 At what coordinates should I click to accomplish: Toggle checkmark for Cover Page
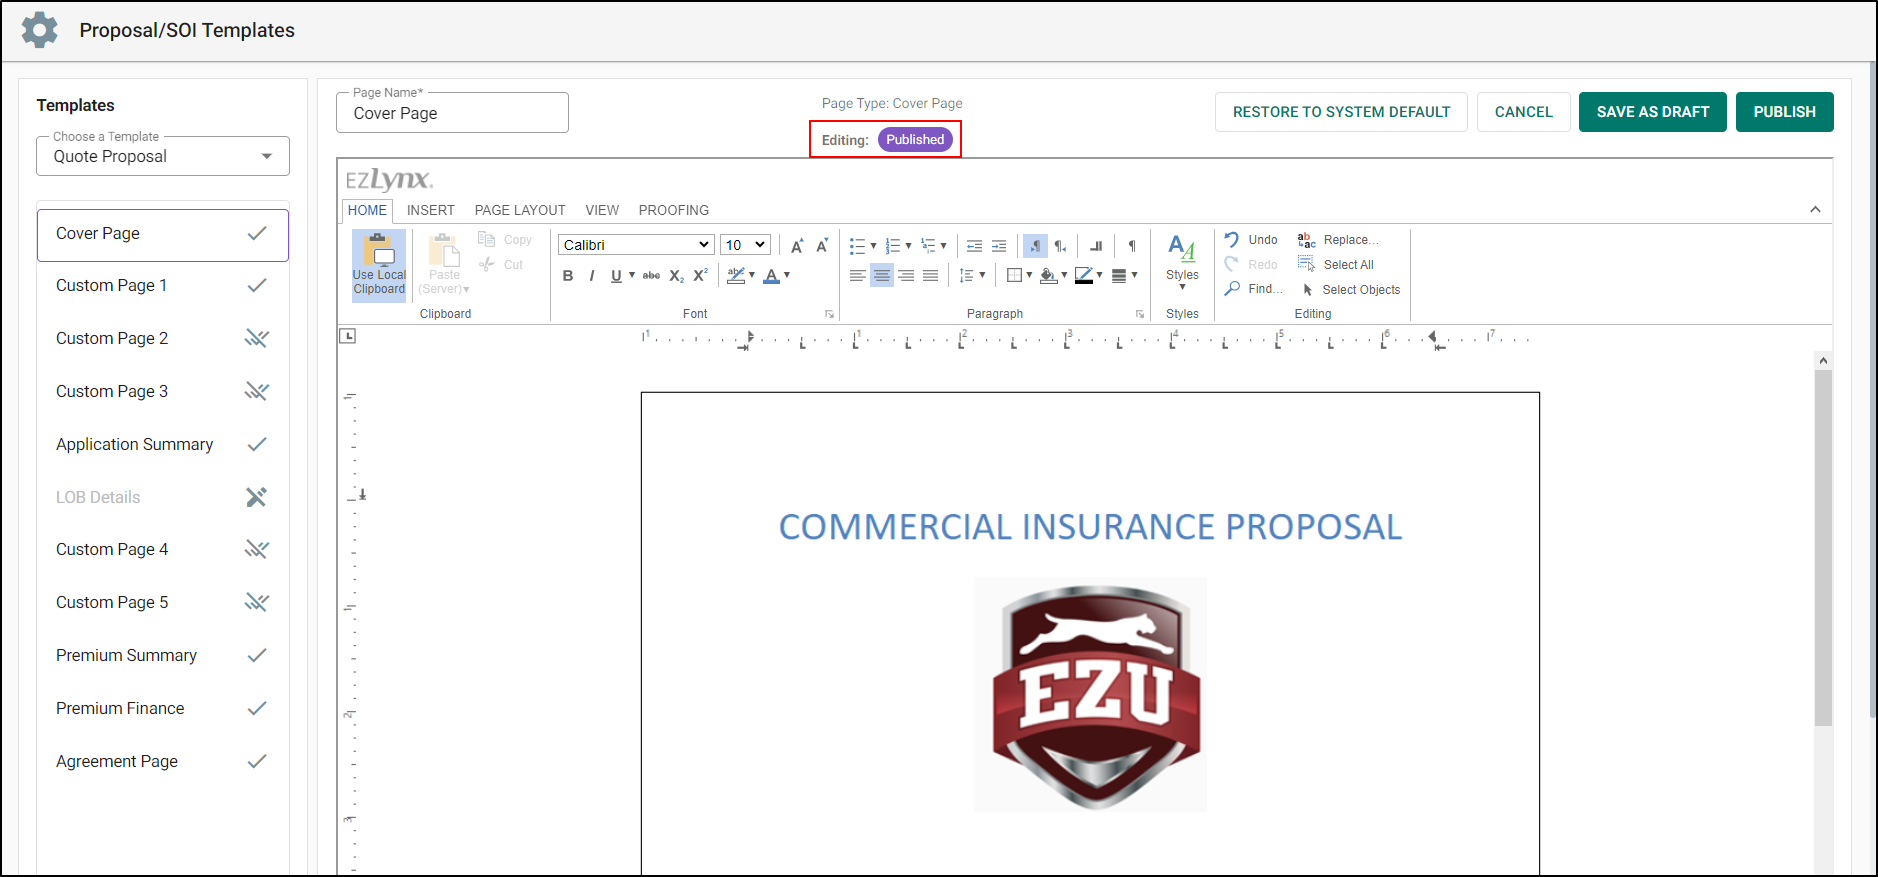click(257, 233)
